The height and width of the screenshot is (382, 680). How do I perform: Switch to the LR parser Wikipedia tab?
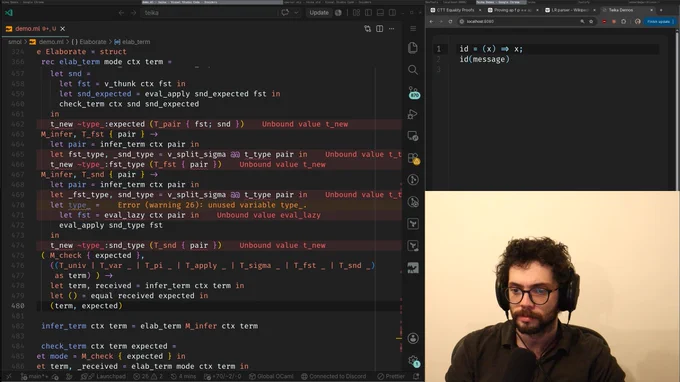click(570, 10)
